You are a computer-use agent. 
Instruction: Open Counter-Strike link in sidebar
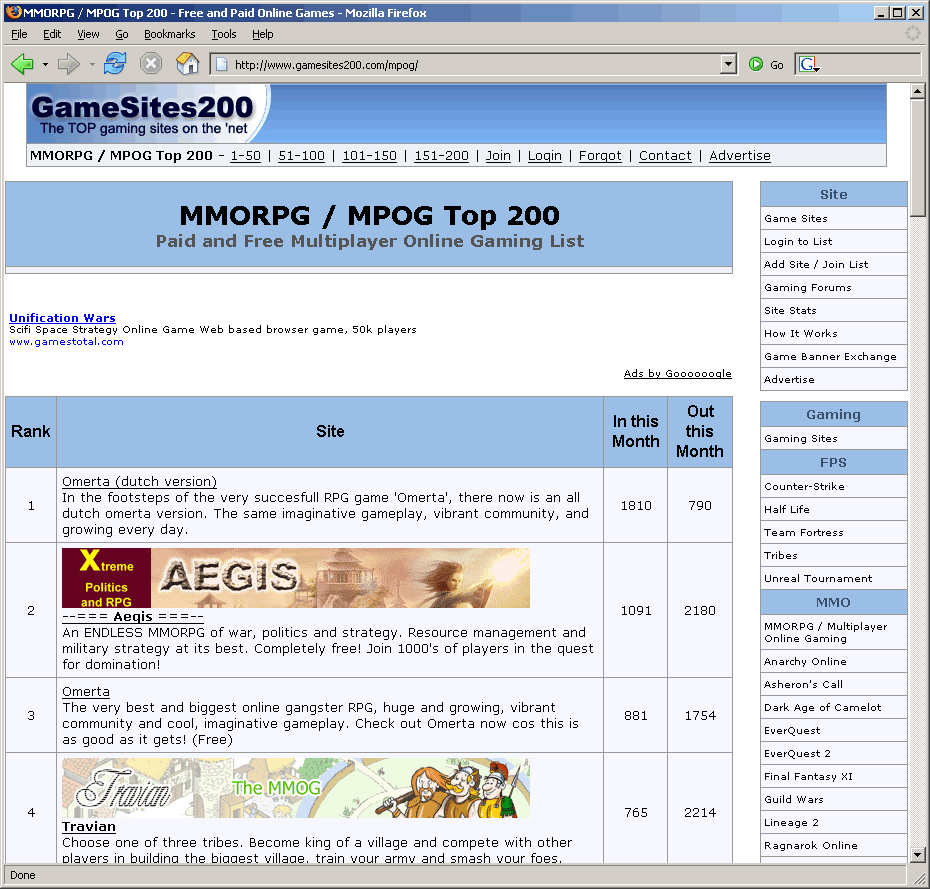[804, 486]
